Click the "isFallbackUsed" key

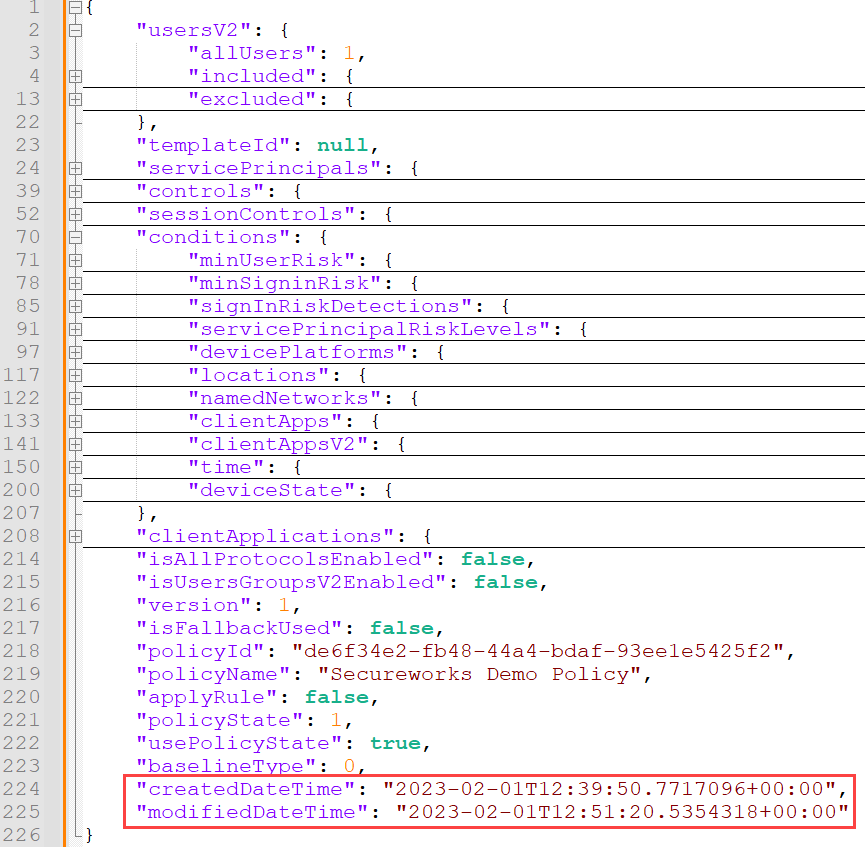239,628
